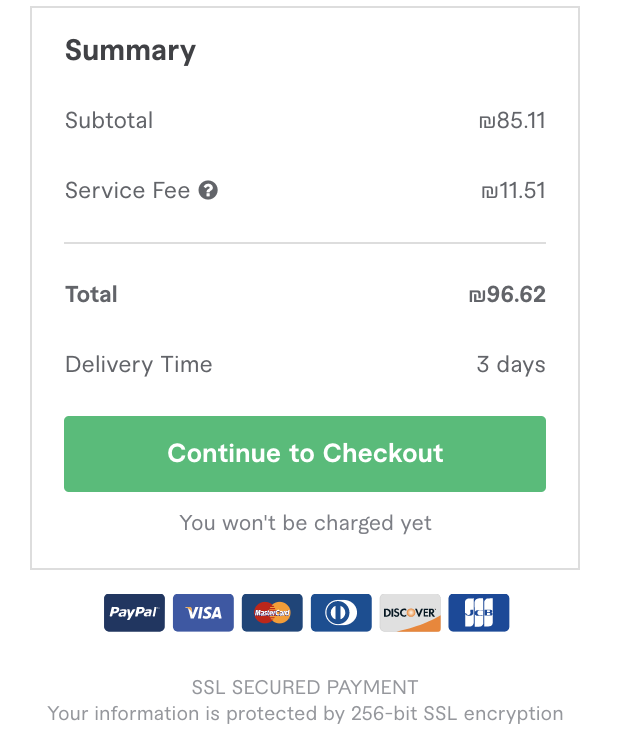
Task: Click the Subtotal label
Action: (x=109, y=120)
